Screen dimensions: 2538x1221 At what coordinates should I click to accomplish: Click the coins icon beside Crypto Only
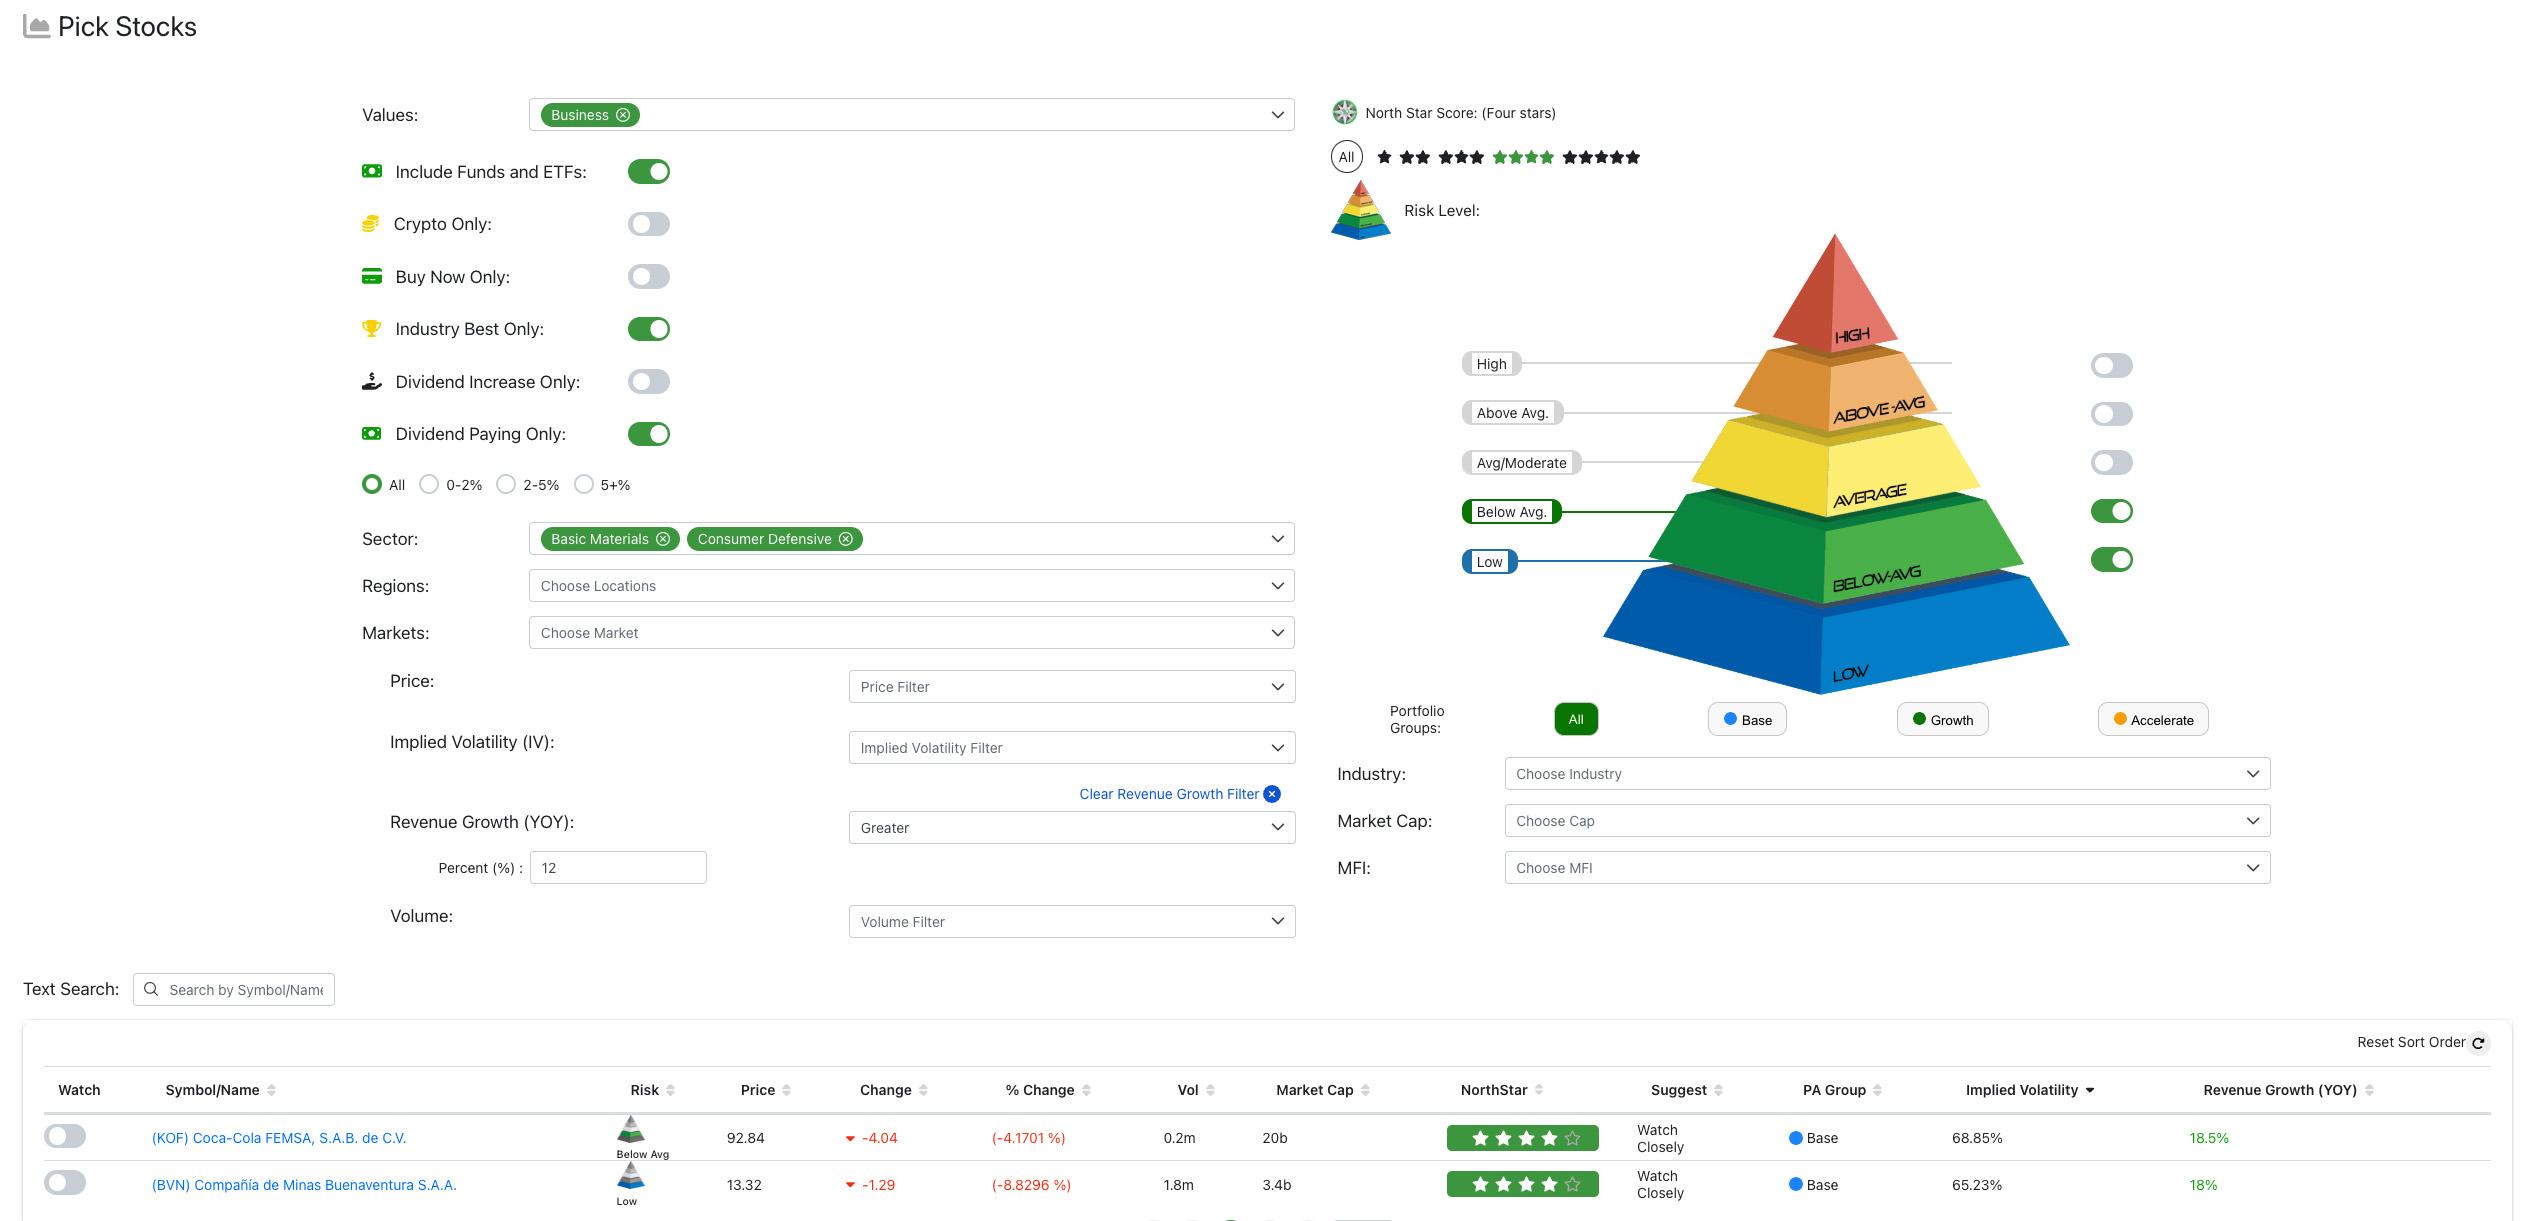coord(371,223)
